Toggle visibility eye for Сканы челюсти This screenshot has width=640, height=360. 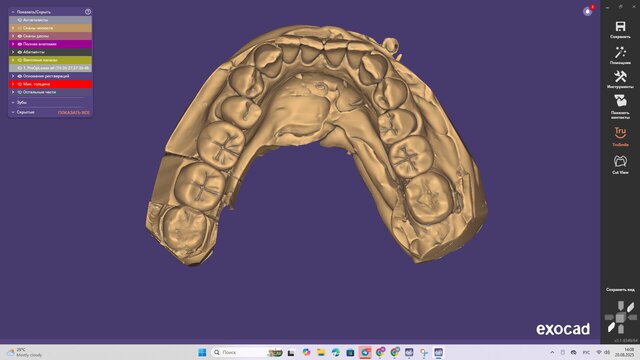[20, 28]
